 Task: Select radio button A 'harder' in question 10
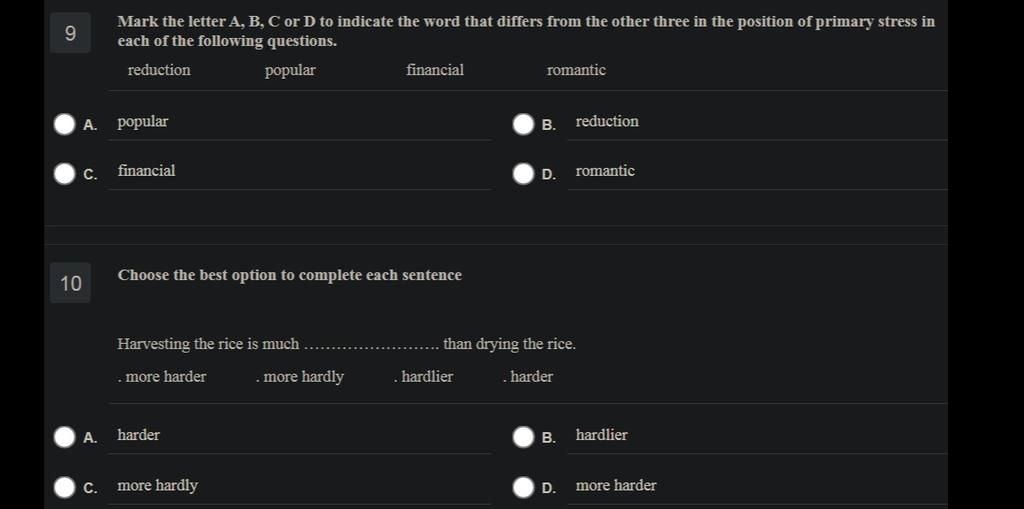pos(65,437)
